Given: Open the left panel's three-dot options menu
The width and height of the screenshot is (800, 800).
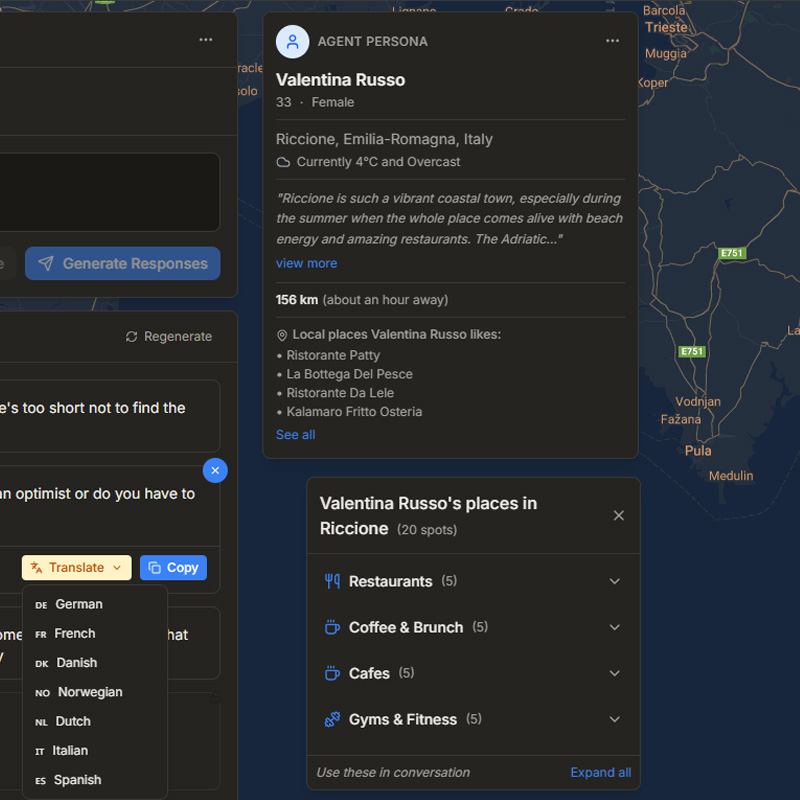Looking at the screenshot, I should 206,40.
